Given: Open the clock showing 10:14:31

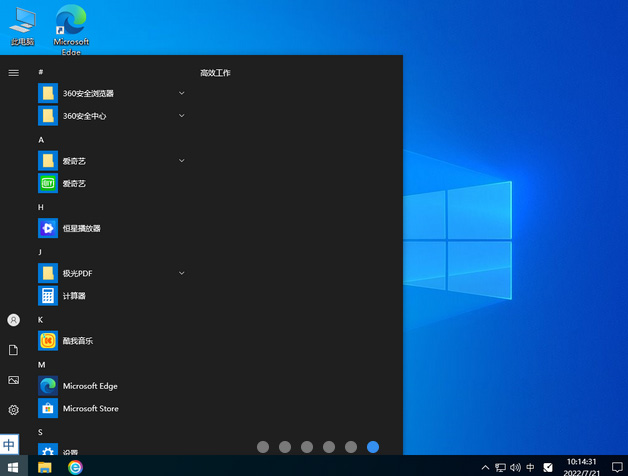Looking at the screenshot, I should (582, 462).
